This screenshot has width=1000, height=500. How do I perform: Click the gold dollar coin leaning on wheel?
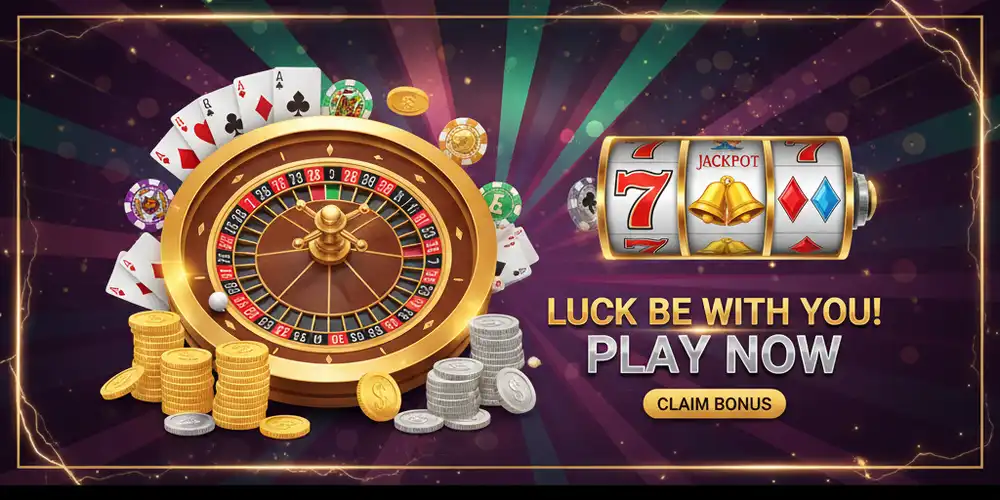coord(378,397)
